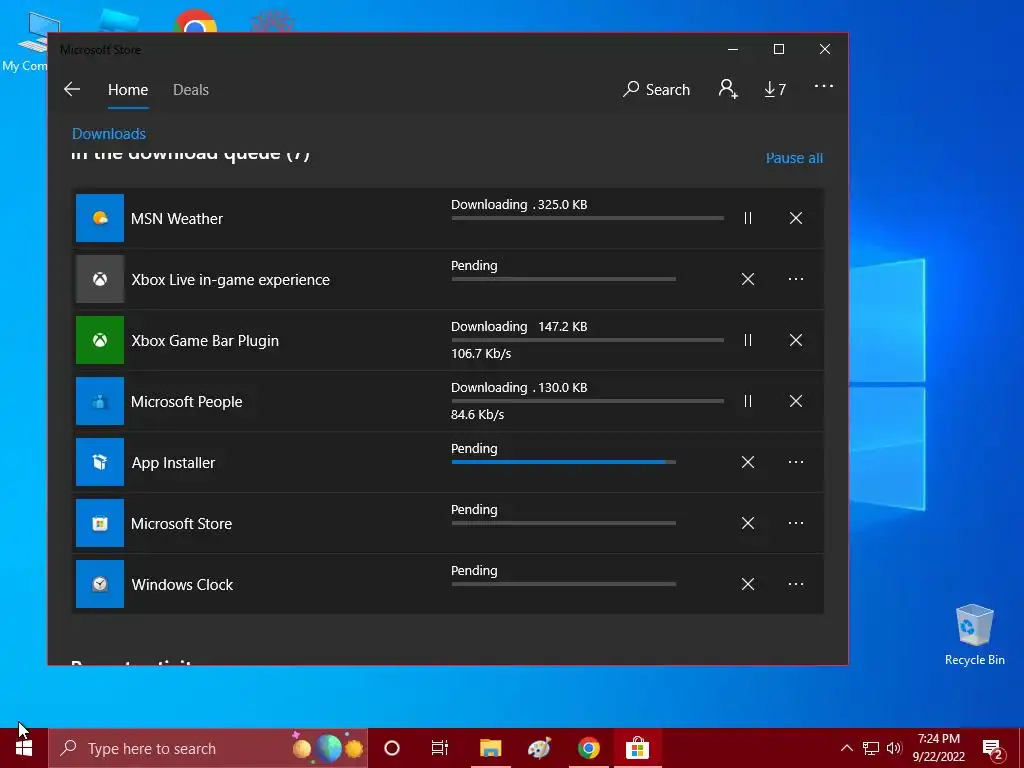Click the taskbar search box
This screenshot has width=1024, height=768.
[208, 748]
